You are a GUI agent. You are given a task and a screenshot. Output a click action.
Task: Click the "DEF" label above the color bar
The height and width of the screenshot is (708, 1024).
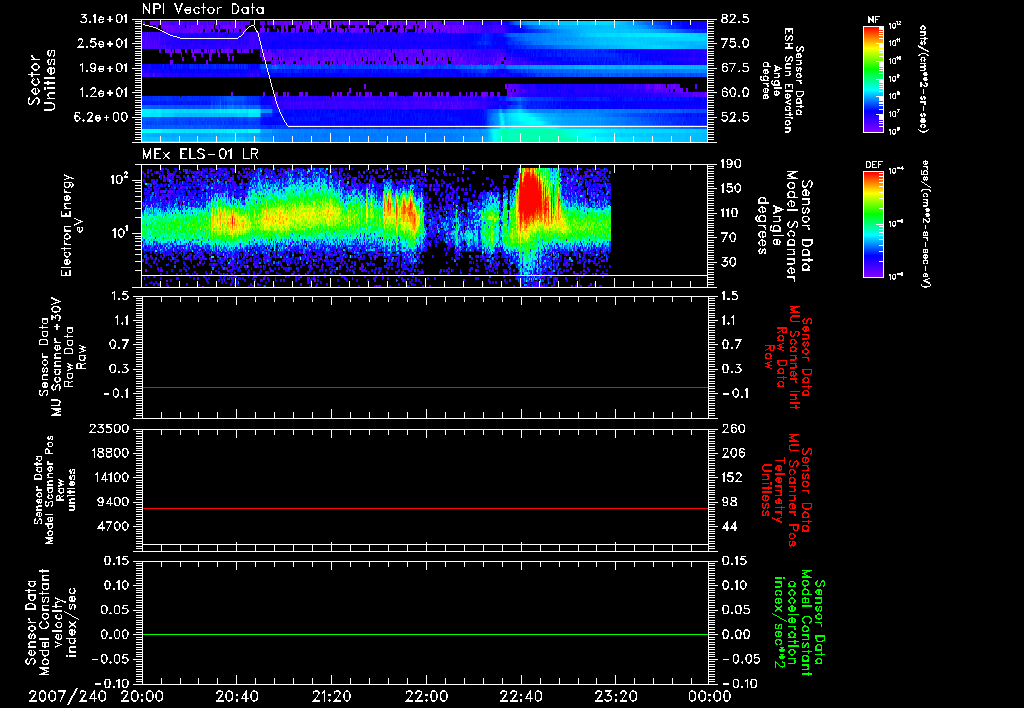(874, 165)
